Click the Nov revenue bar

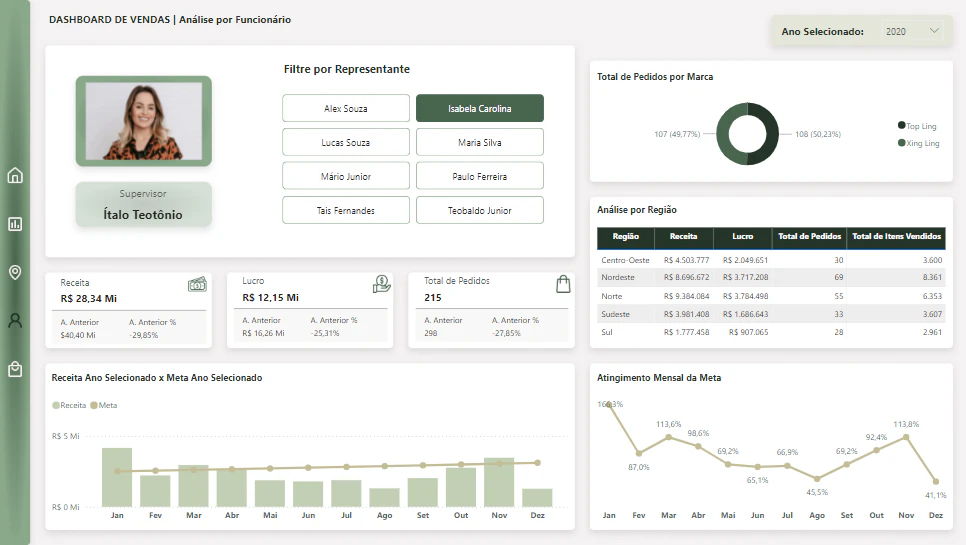tap(499, 482)
